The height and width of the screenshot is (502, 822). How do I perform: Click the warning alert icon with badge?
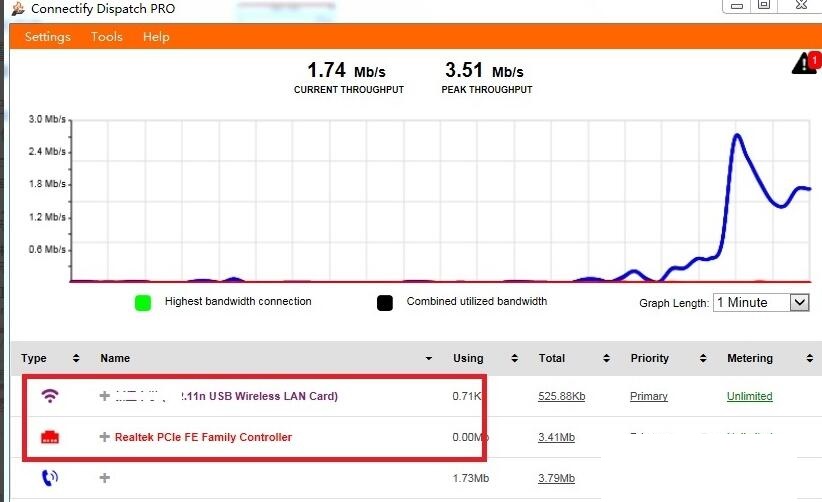coord(805,63)
